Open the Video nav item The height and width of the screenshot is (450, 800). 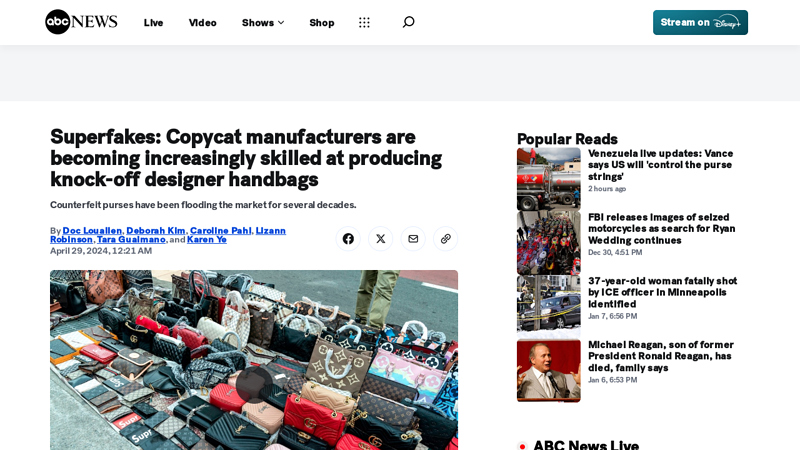pos(203,22)
